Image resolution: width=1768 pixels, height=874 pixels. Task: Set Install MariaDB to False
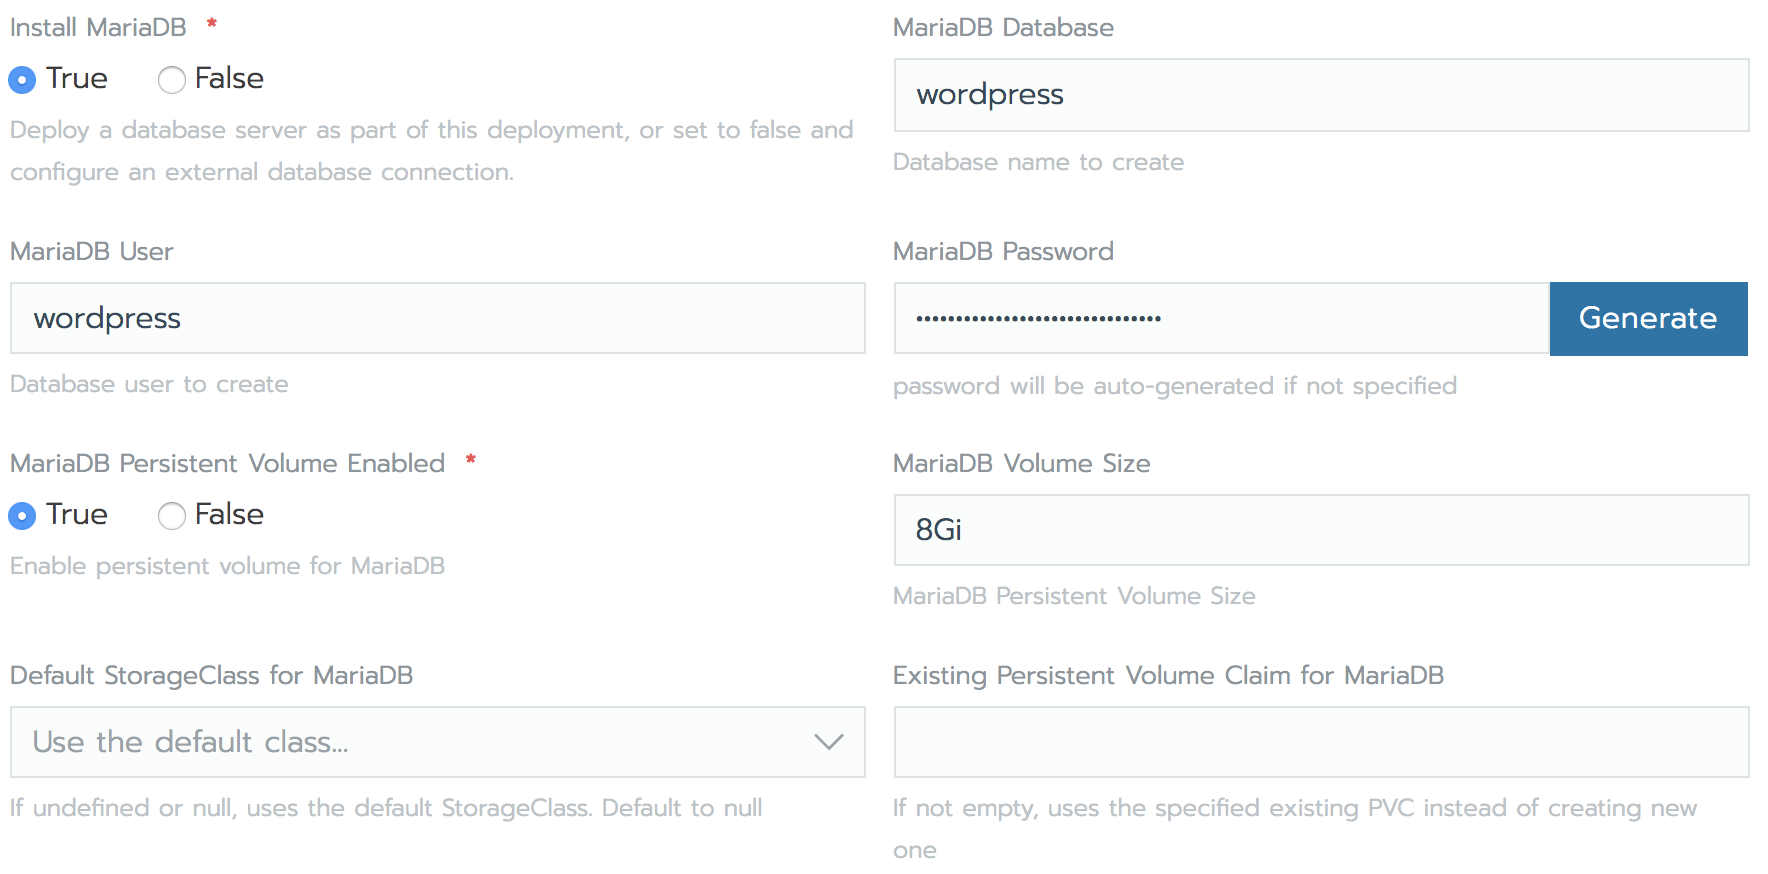click(x=171, y=79)
